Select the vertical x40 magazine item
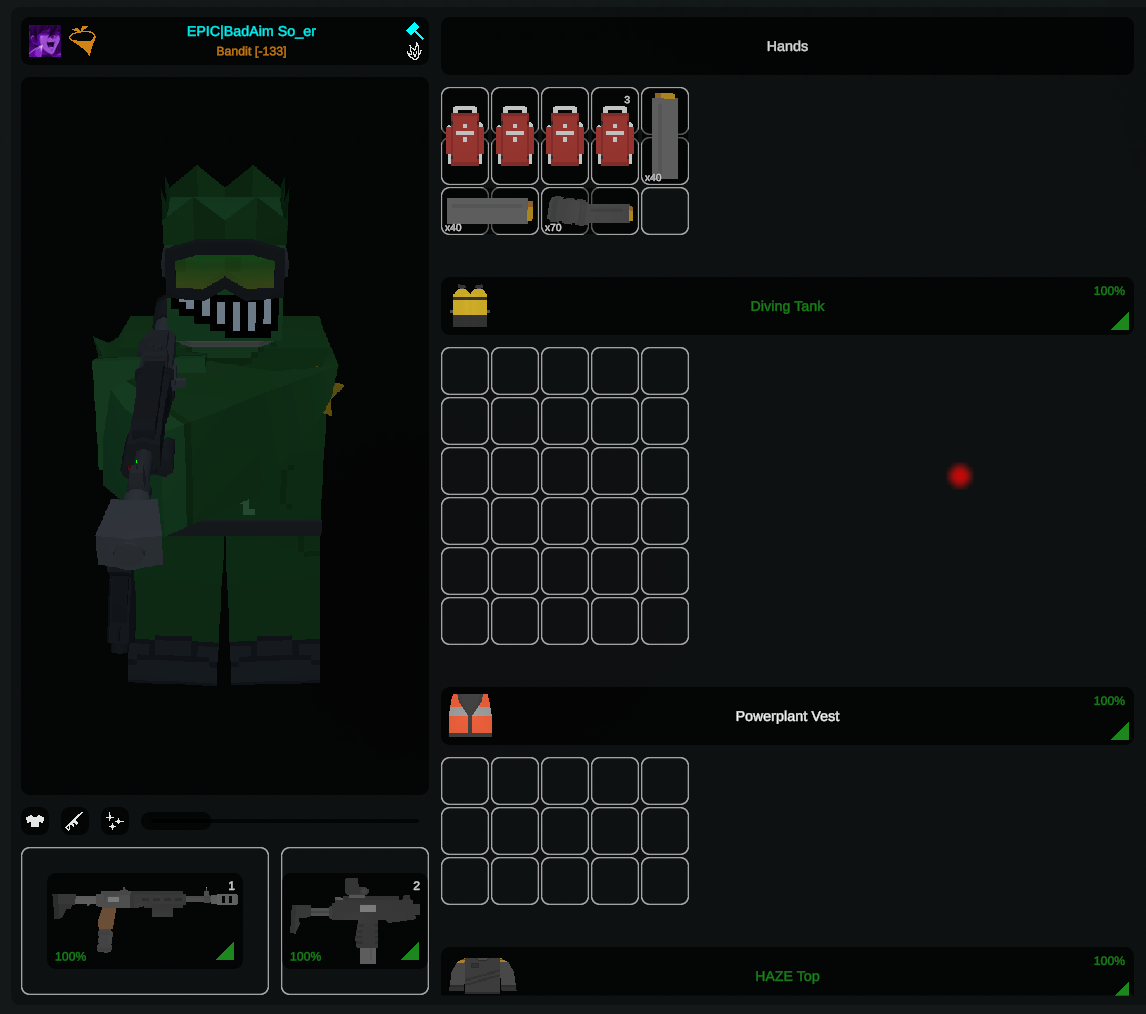 click(664, 136)
